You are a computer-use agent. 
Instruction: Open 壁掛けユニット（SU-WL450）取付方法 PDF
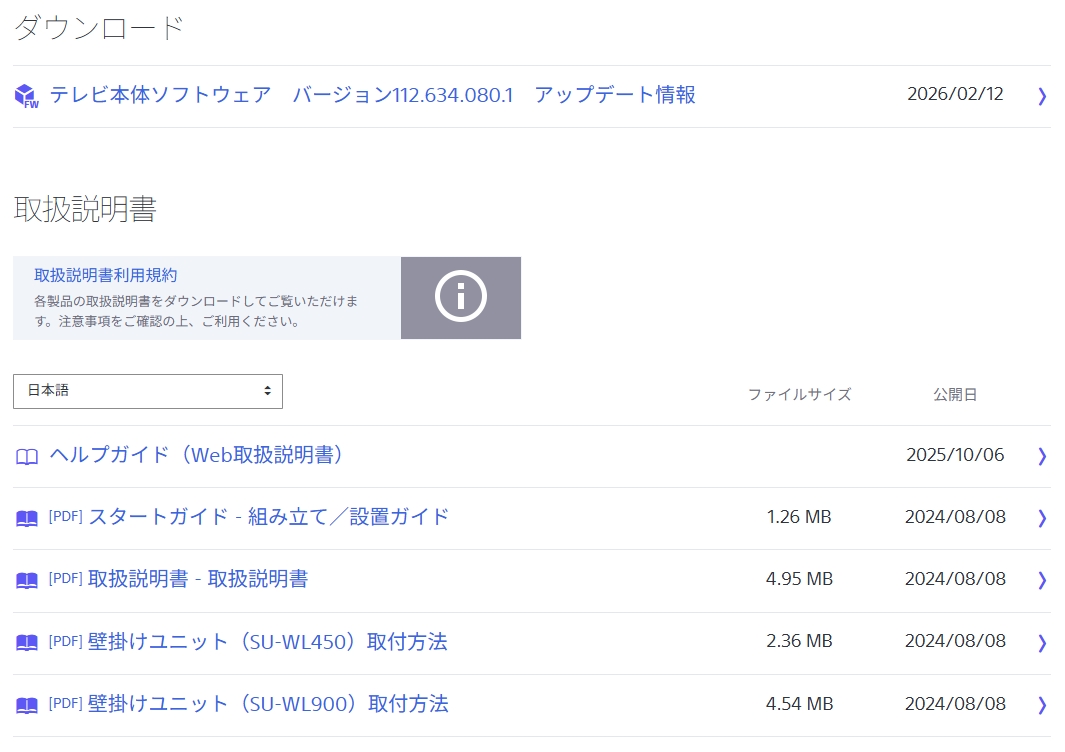[x=267, y=641]
